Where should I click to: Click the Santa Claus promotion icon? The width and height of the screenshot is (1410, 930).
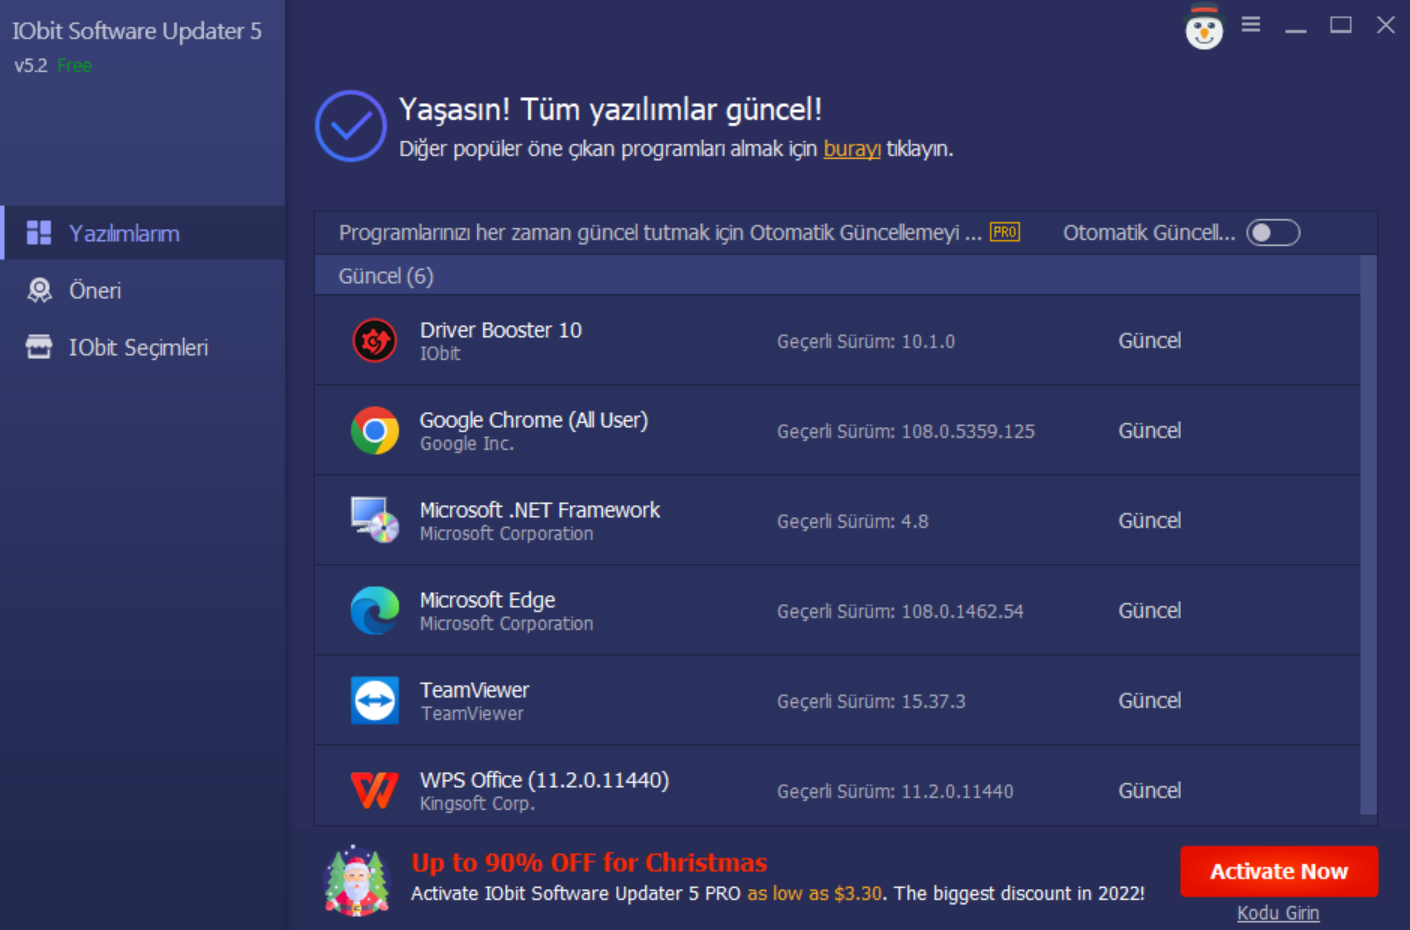pyautogui.click(x=357, y=881)
